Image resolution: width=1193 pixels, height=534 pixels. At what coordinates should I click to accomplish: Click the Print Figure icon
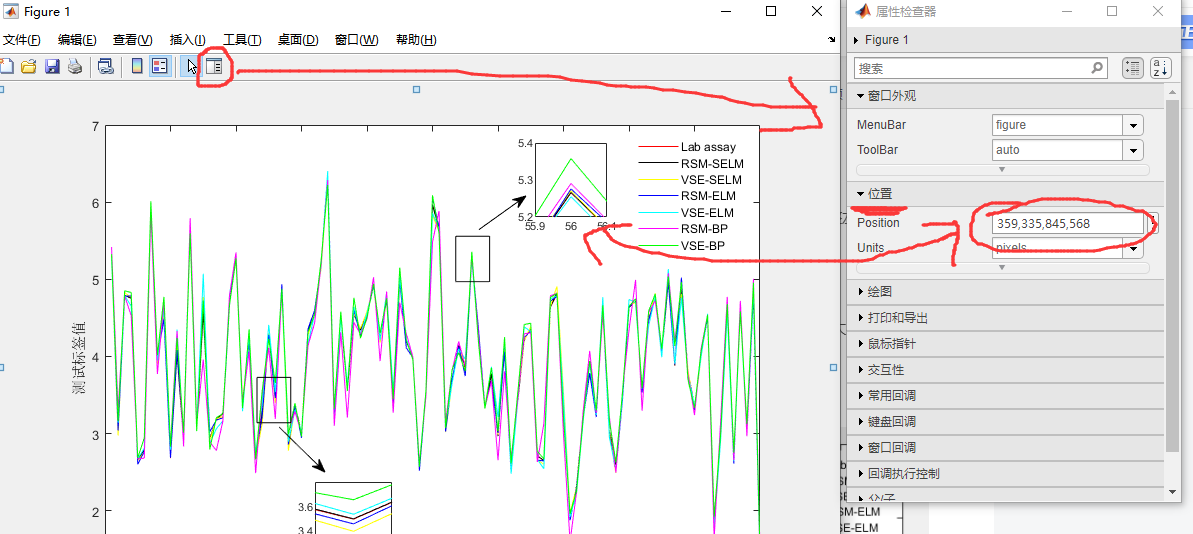coord(75,67)
